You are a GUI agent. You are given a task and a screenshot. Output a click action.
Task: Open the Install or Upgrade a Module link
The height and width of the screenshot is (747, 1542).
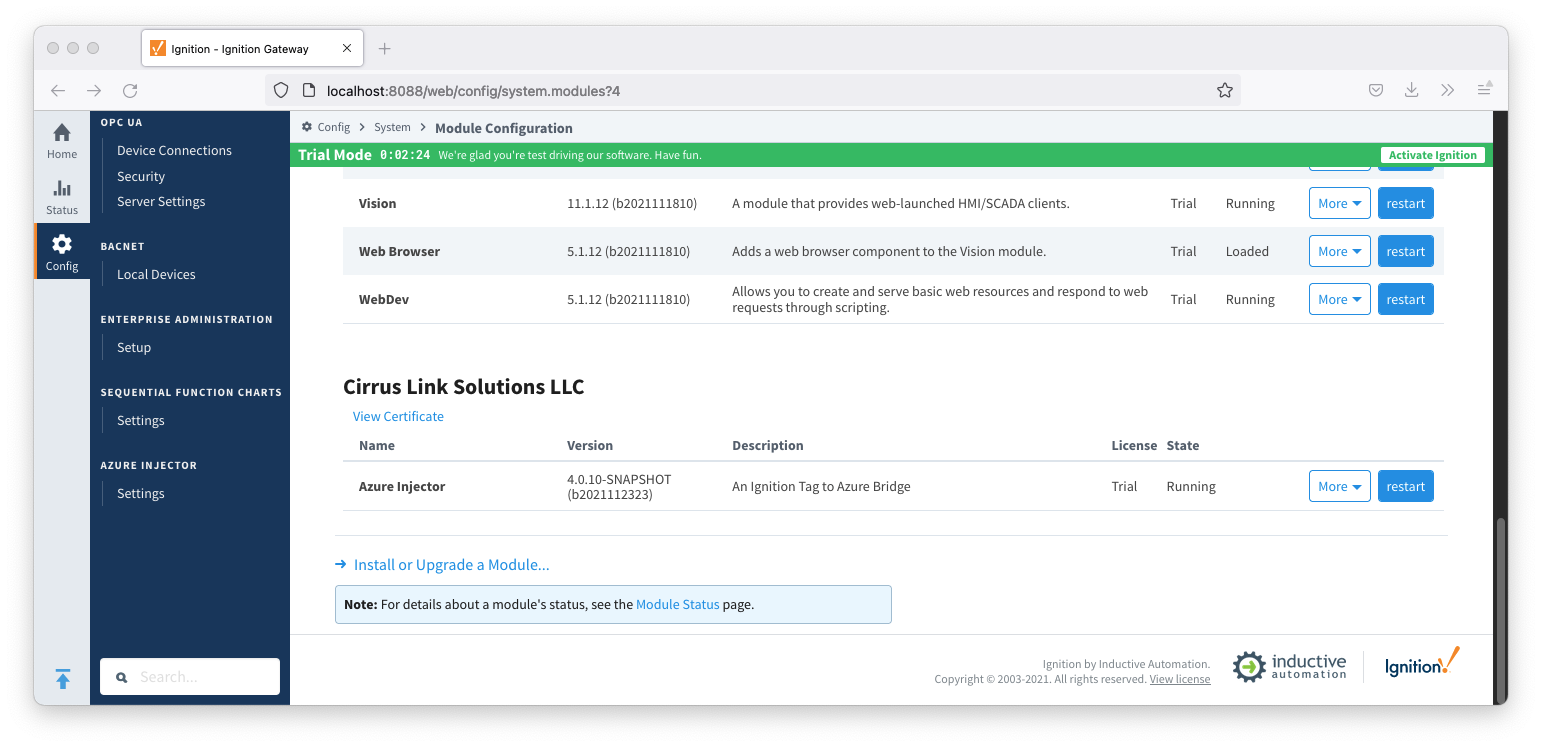451,565
